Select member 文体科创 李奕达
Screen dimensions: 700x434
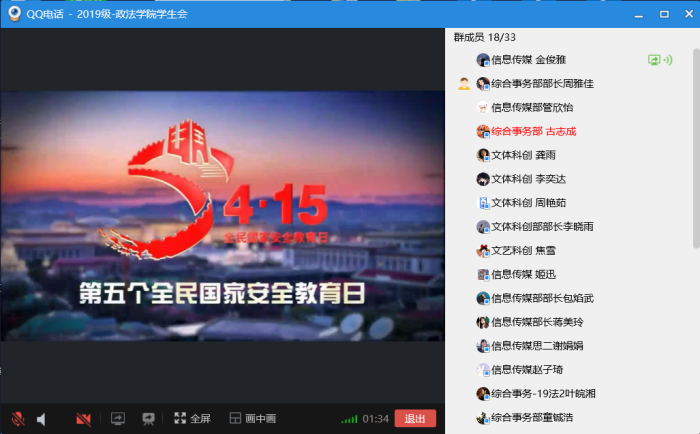pyautogui.click(x=529, y=179)
